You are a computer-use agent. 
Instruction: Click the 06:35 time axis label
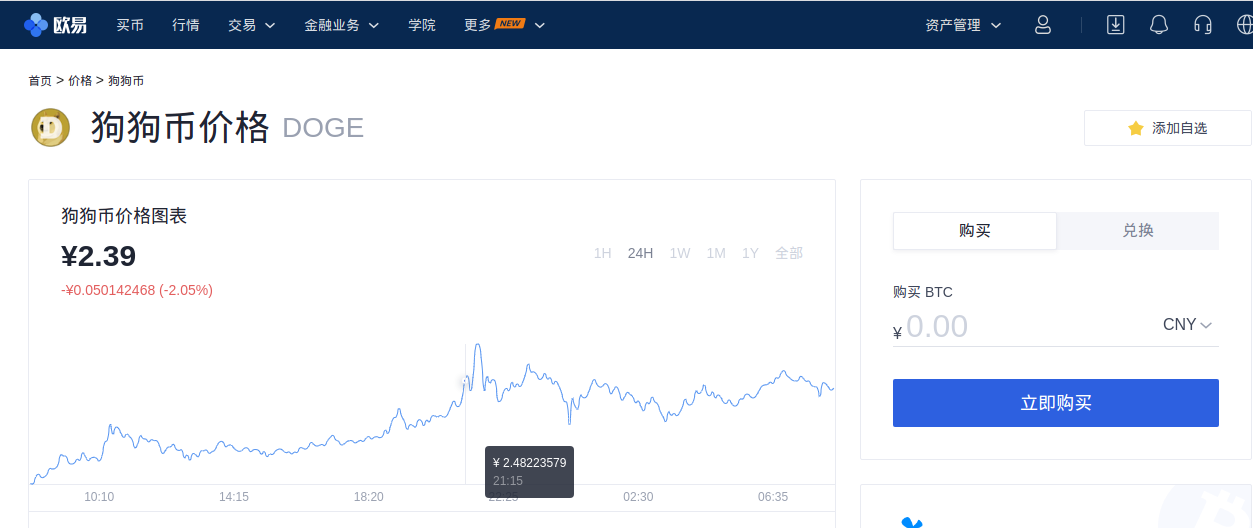pos(773,497)
